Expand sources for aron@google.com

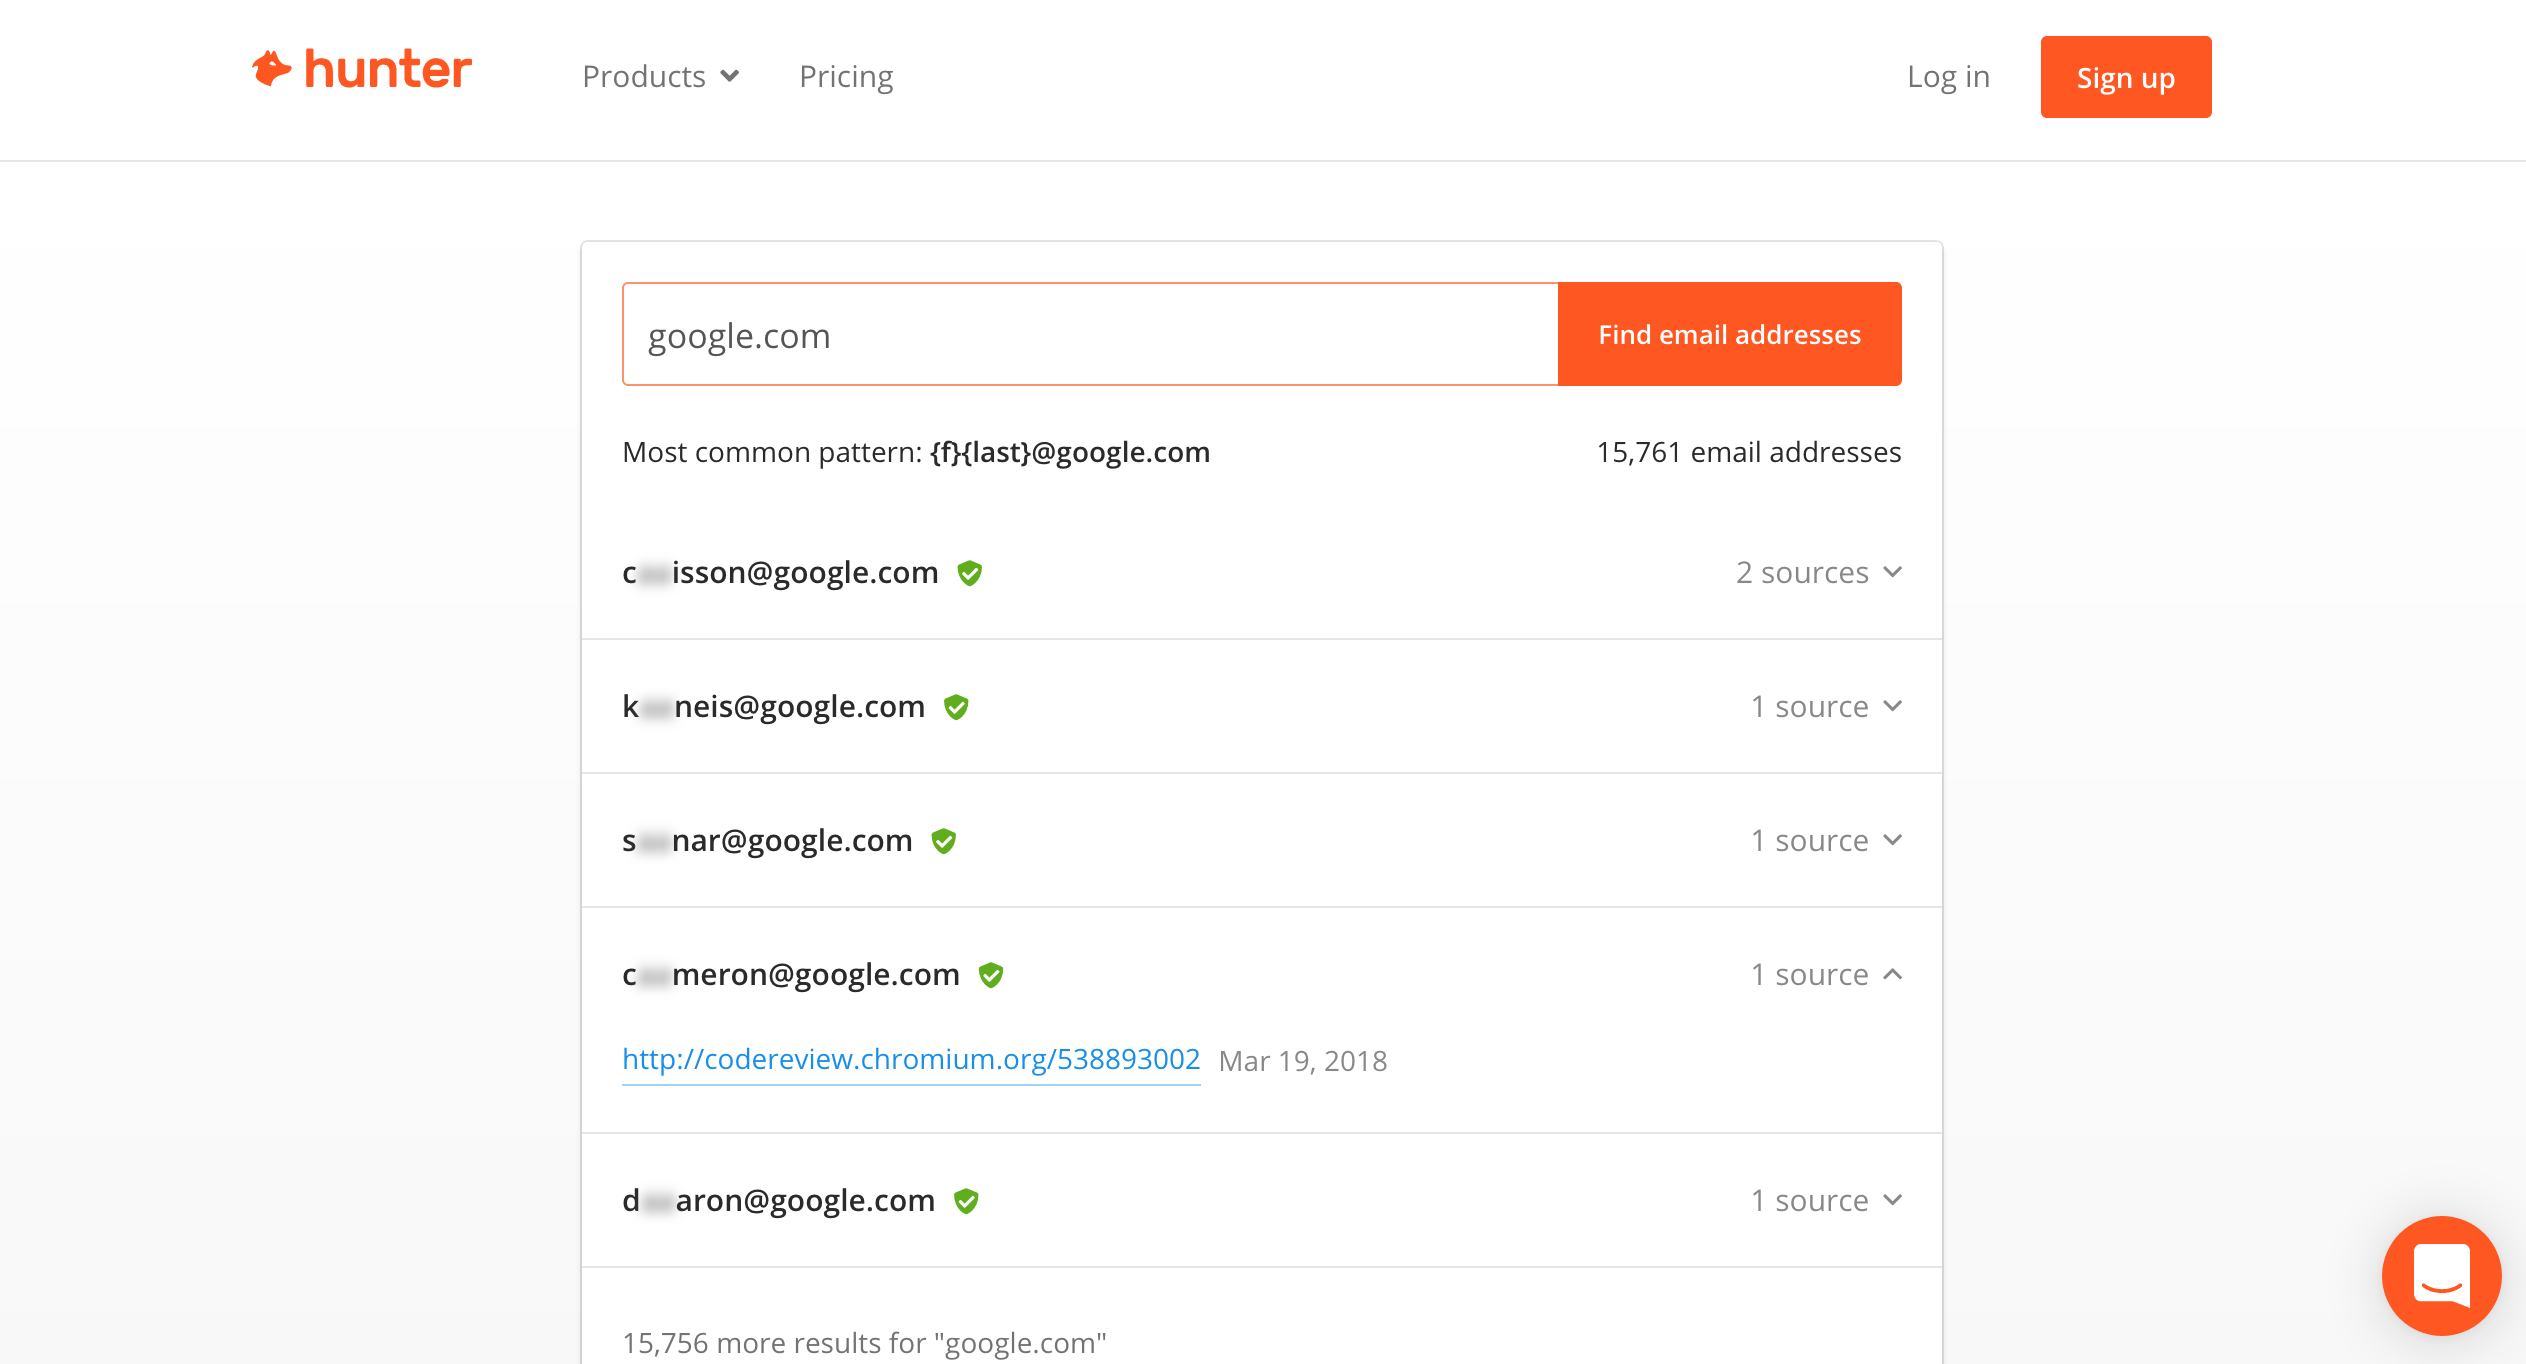click(x=1826, y=1200)
